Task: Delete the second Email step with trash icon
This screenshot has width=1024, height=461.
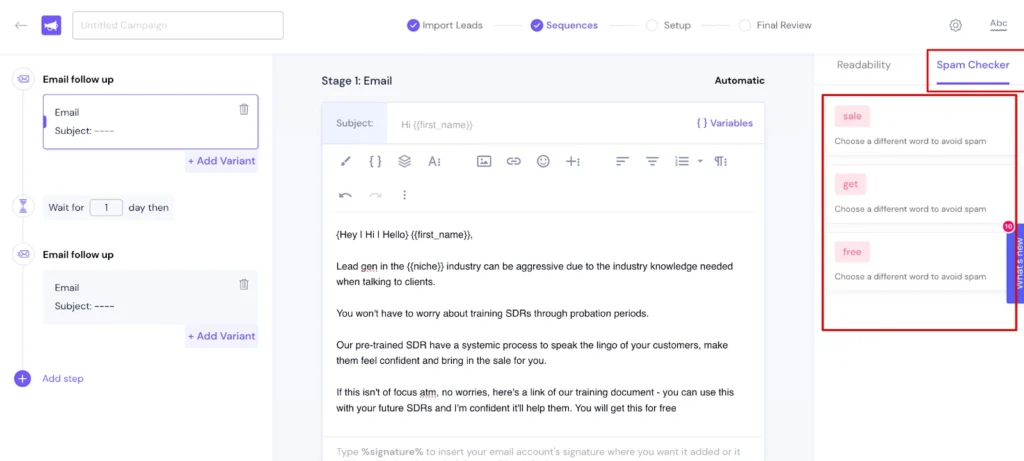Action: click(x=244, y=284)
